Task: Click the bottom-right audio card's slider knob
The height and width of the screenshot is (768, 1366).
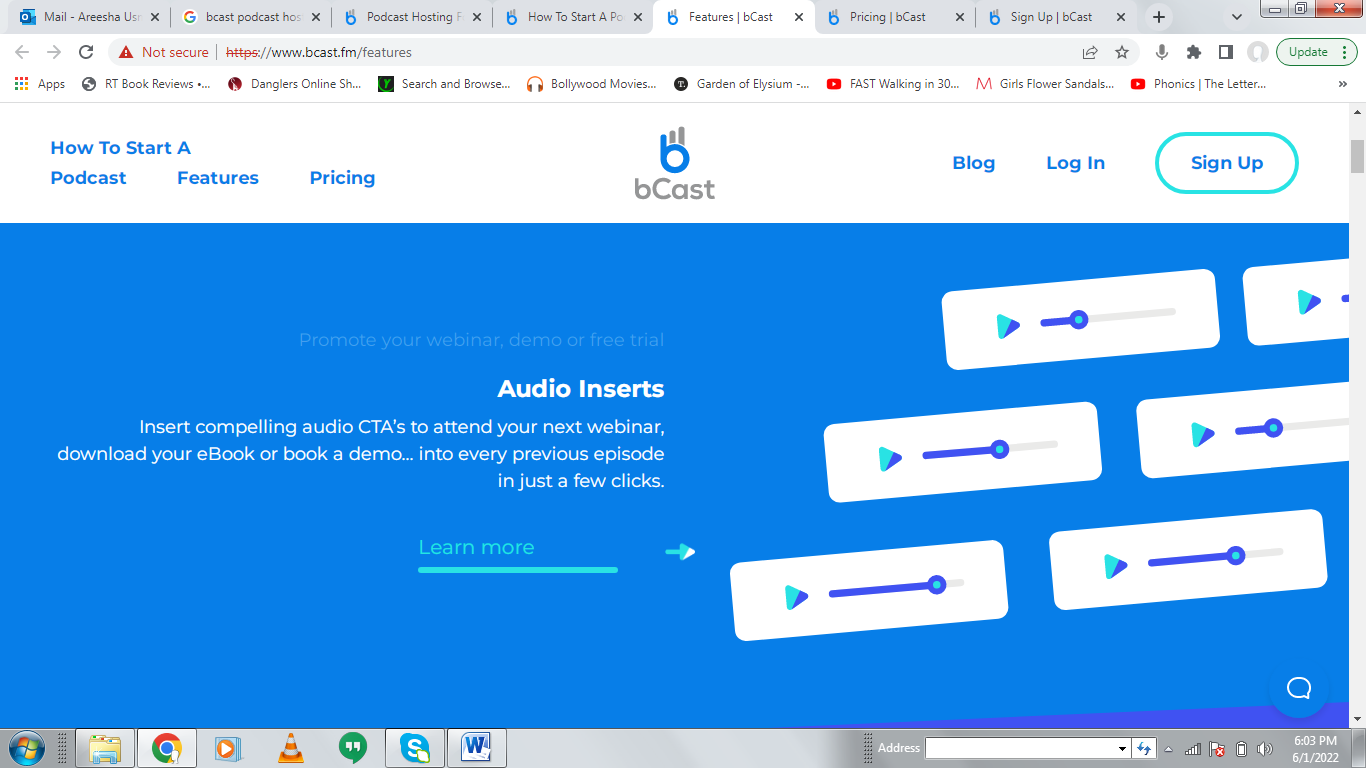Action: tap(1236, 555)
